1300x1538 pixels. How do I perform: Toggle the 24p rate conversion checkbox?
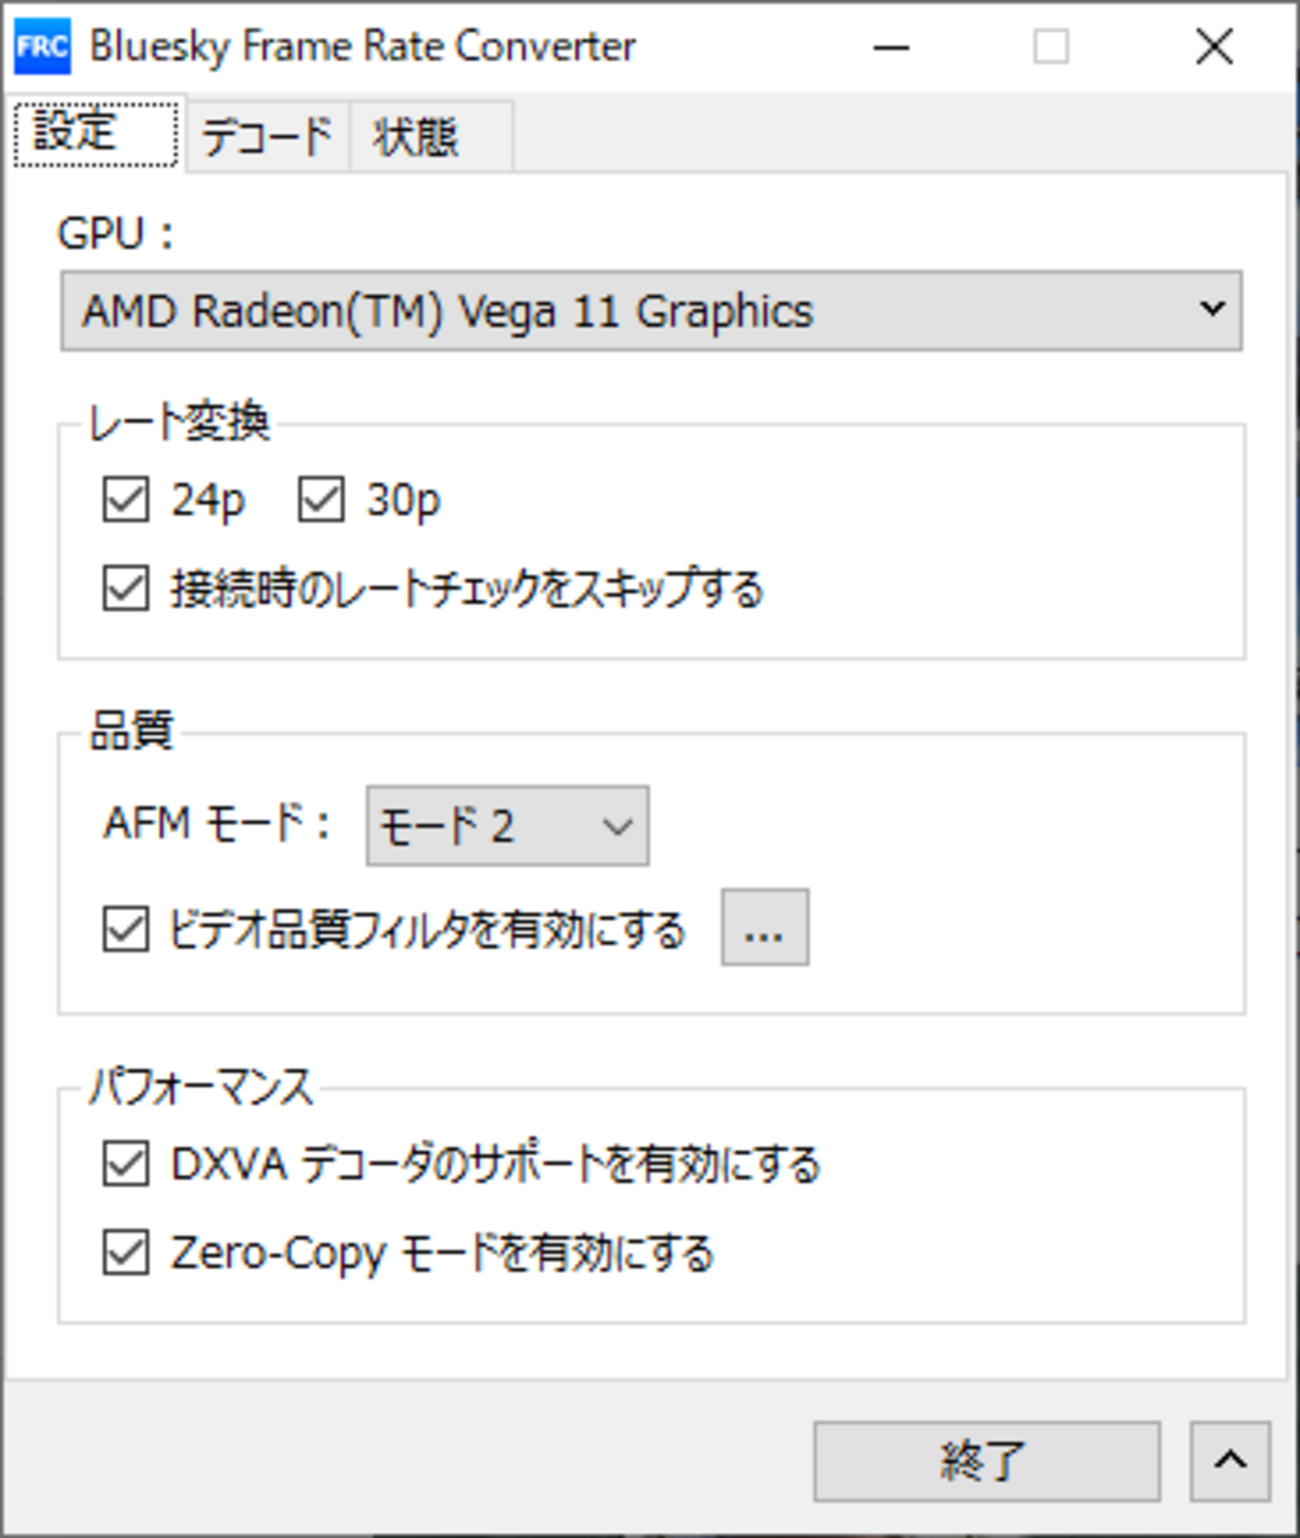pos(126,500)
